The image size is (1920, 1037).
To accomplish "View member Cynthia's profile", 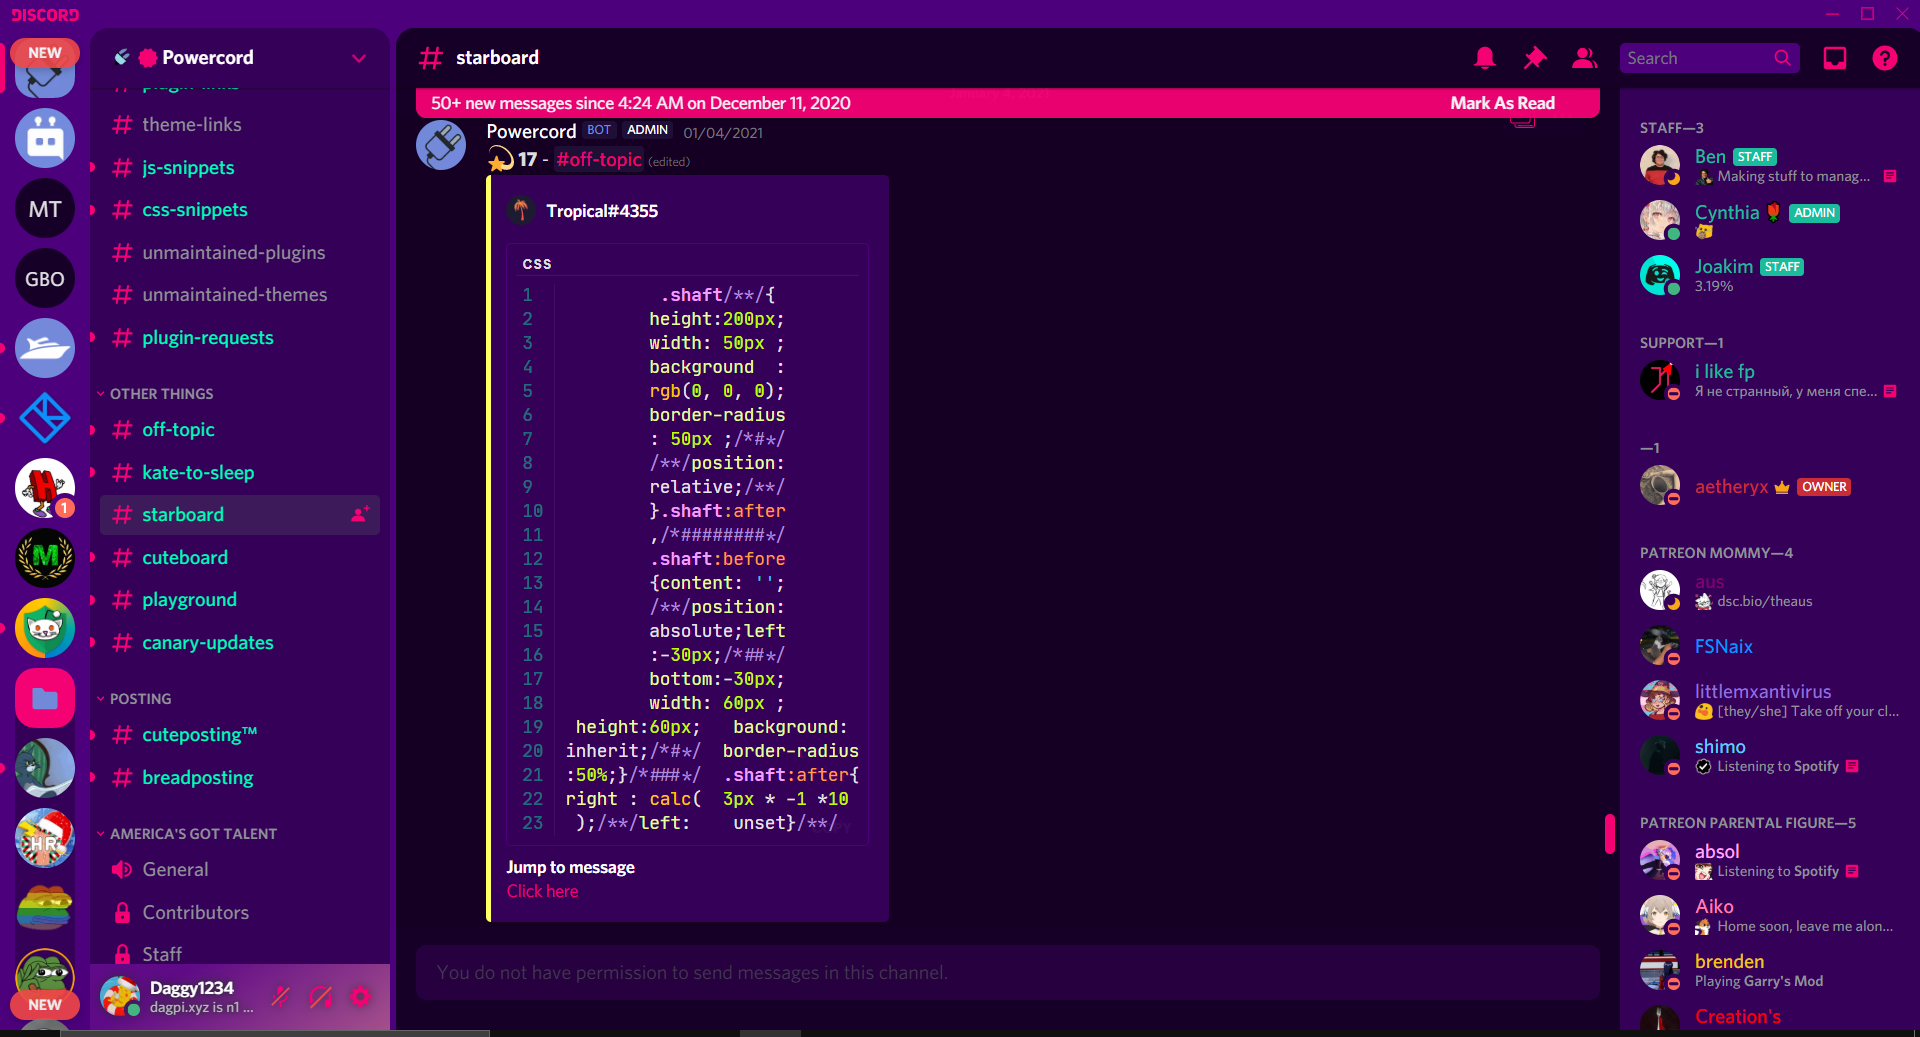I will coord(1770,220).
